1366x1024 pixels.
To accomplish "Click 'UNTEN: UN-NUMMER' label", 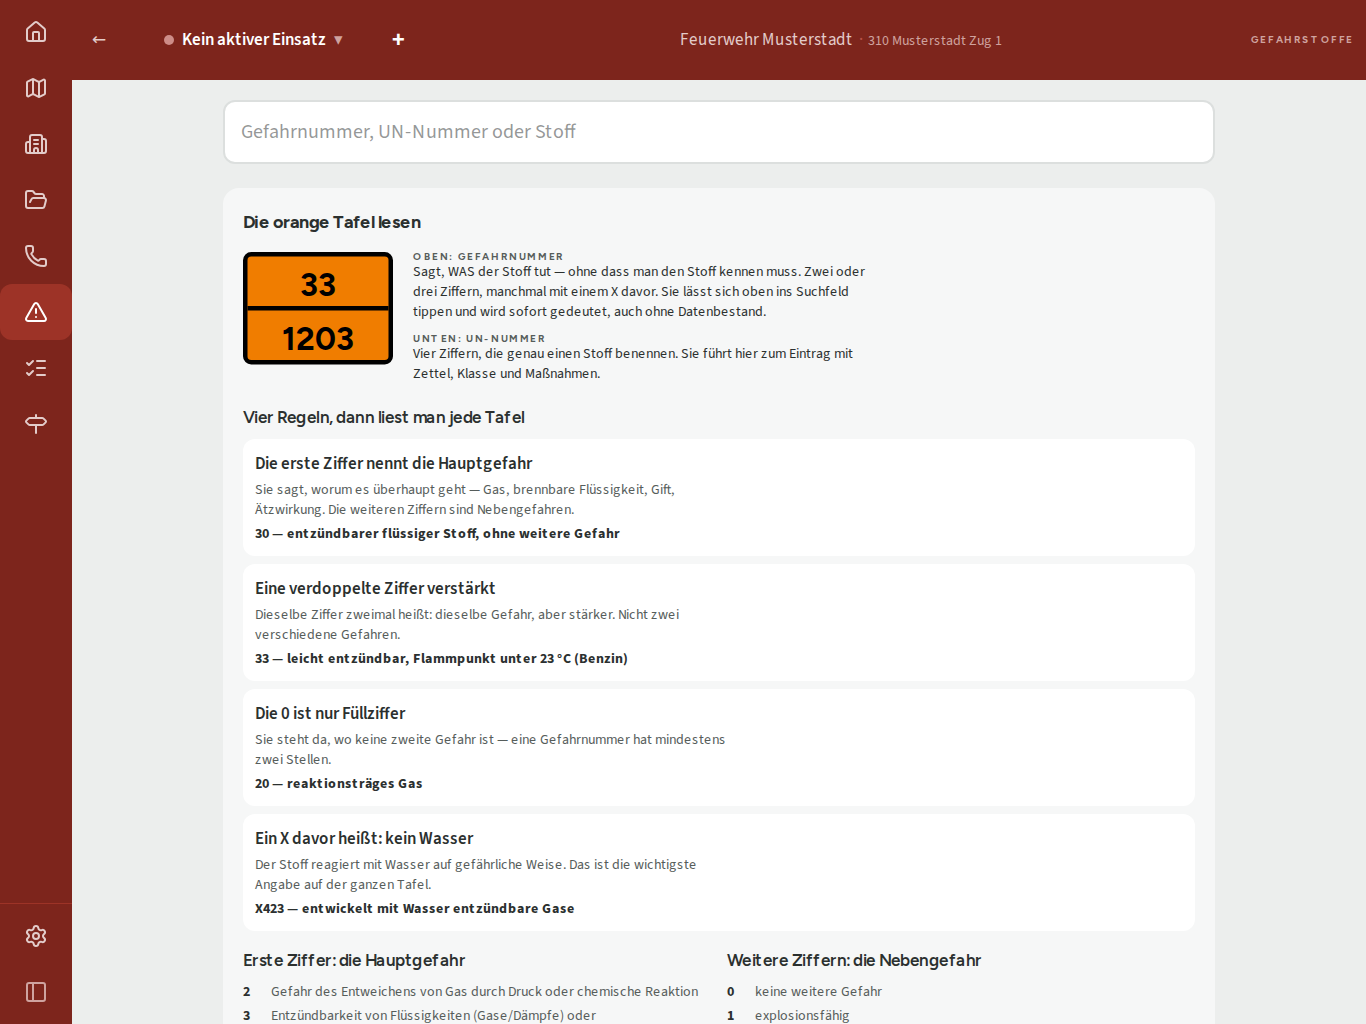I will [479, 339].
